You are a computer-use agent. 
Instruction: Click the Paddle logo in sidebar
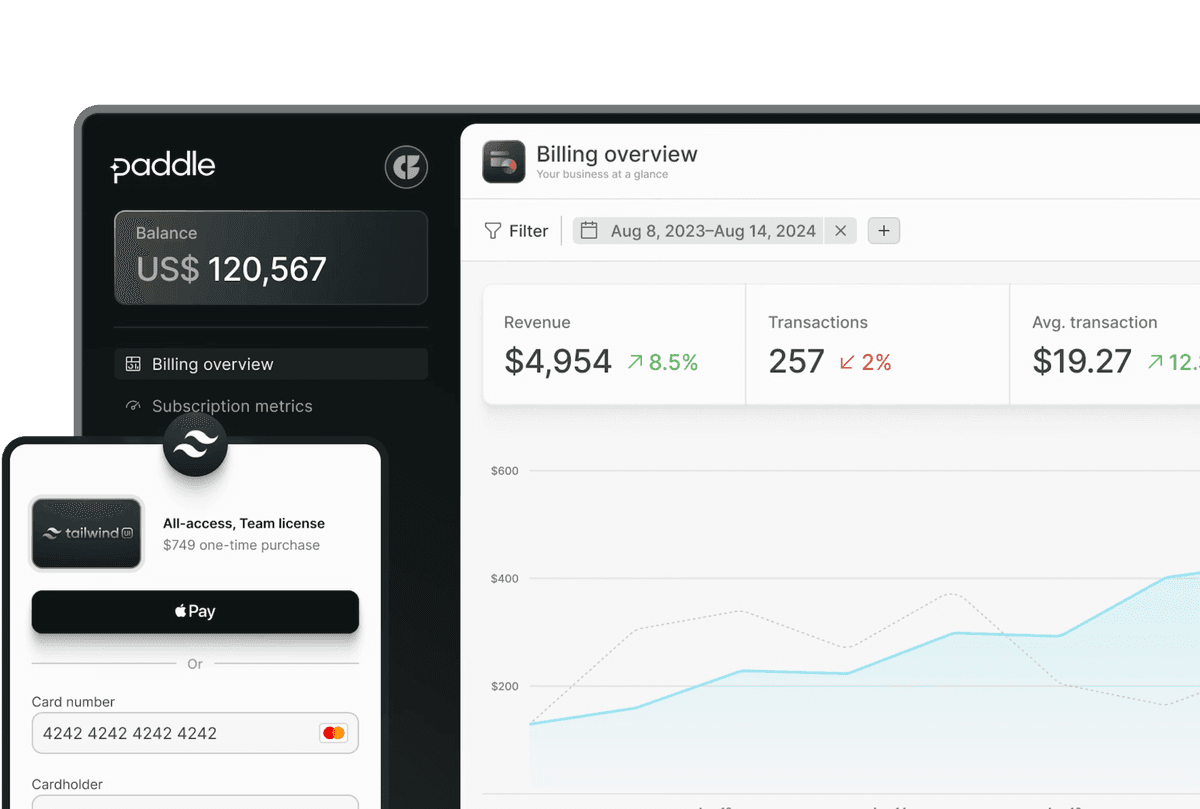point(163,167)
